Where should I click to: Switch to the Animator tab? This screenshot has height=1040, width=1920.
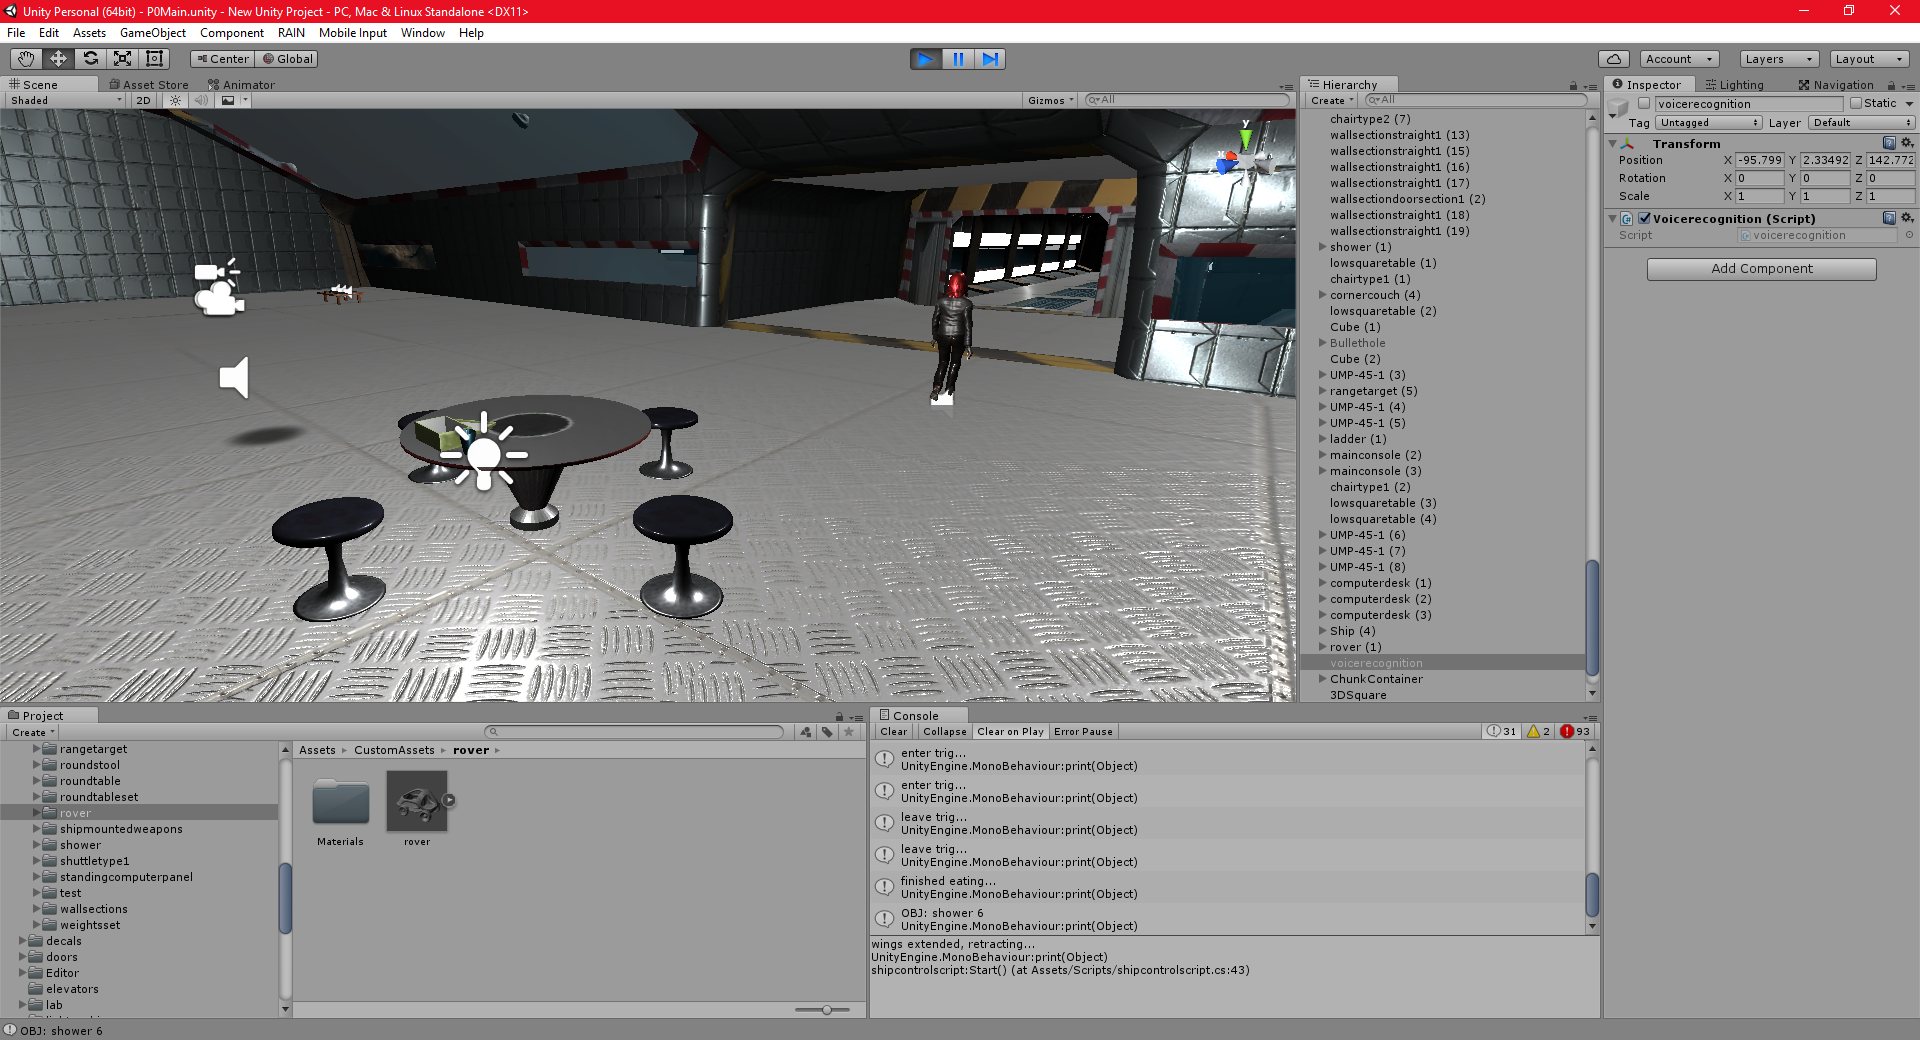click(x=241, y=85)
